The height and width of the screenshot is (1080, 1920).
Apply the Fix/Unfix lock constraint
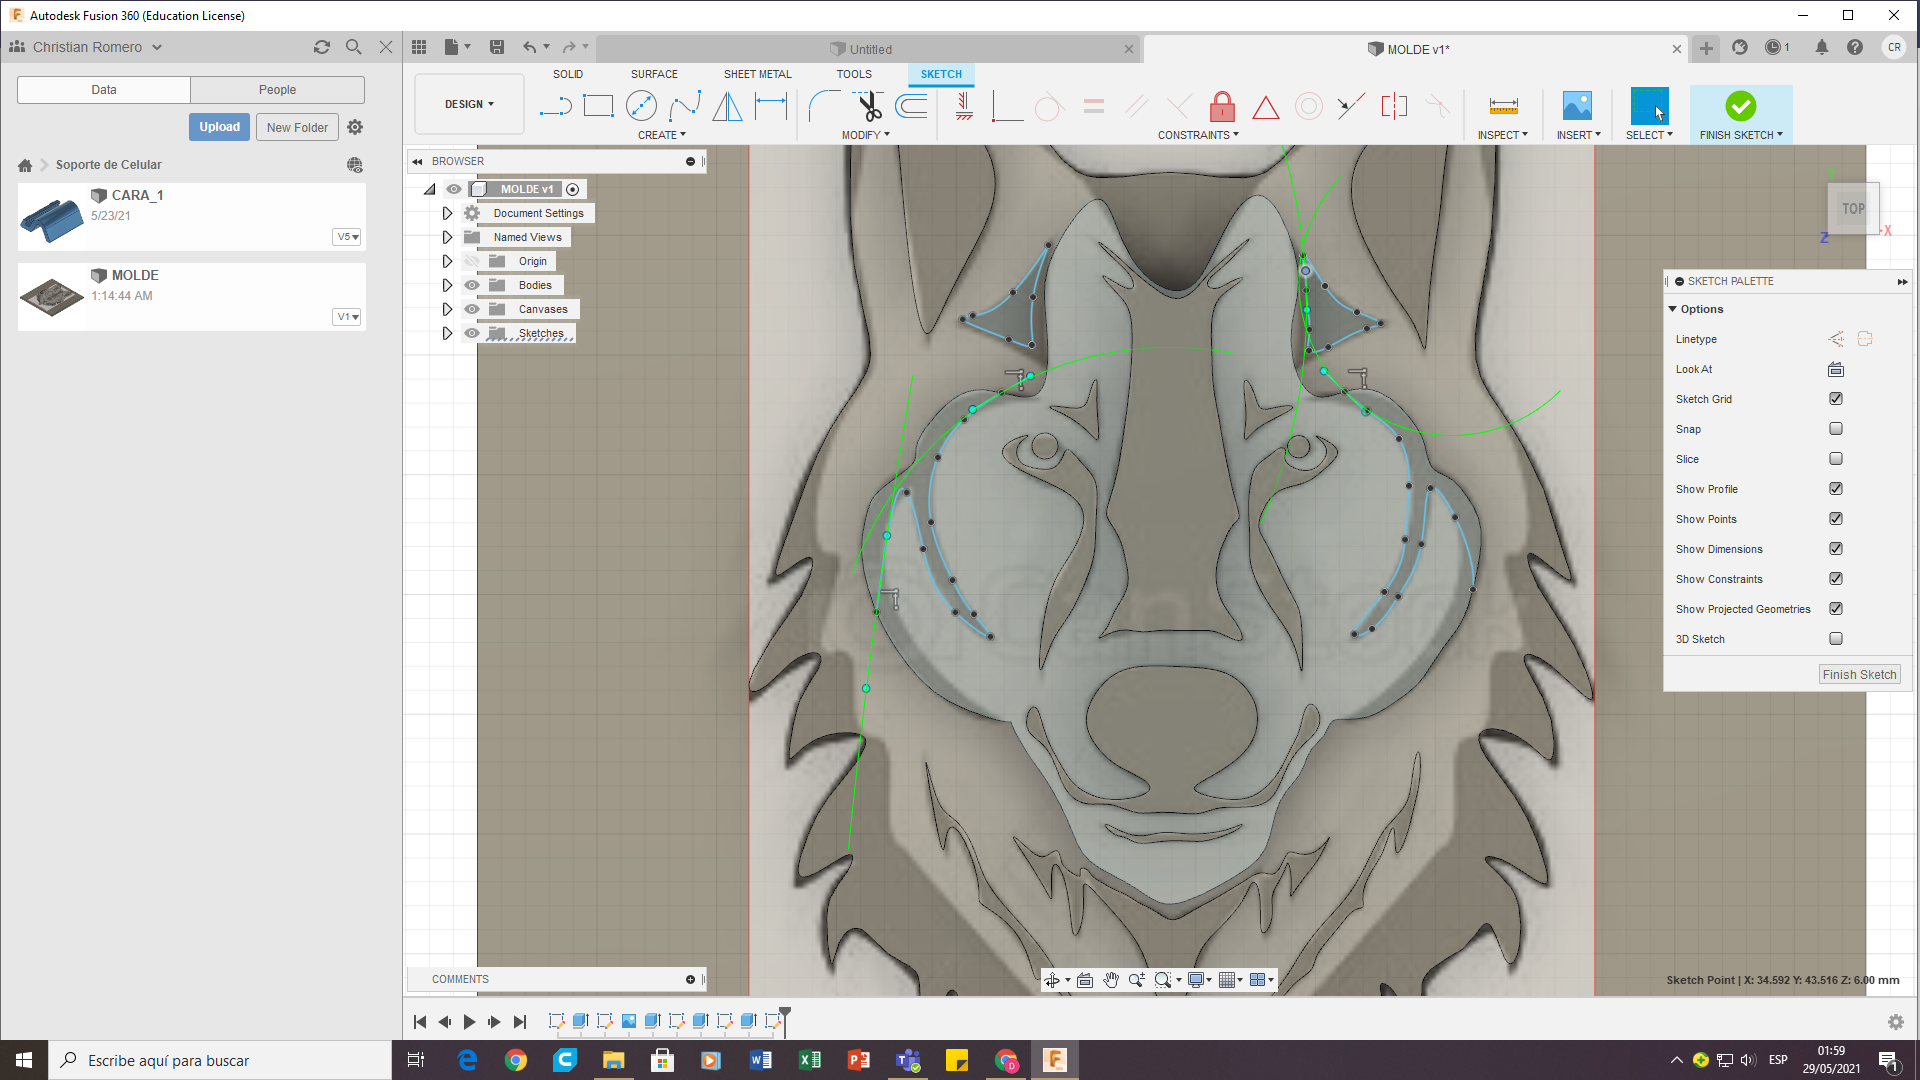point(1222,106)
